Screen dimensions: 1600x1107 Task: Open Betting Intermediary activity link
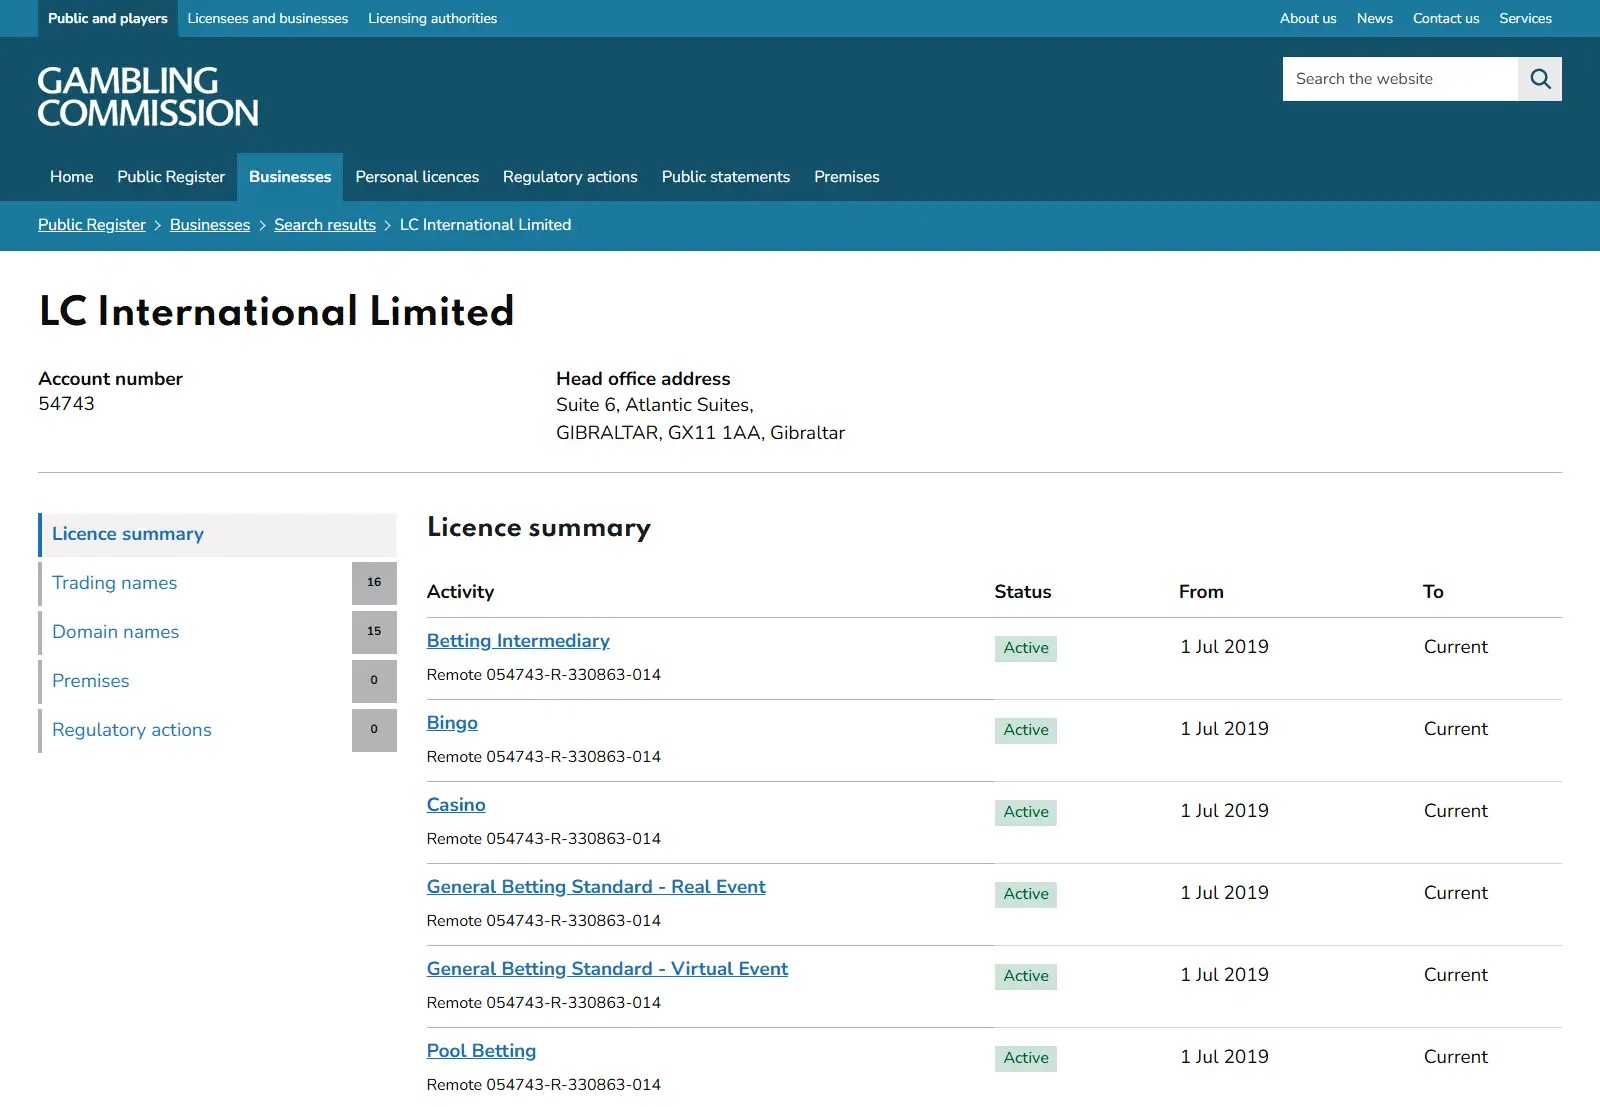(x=518, y=641)
